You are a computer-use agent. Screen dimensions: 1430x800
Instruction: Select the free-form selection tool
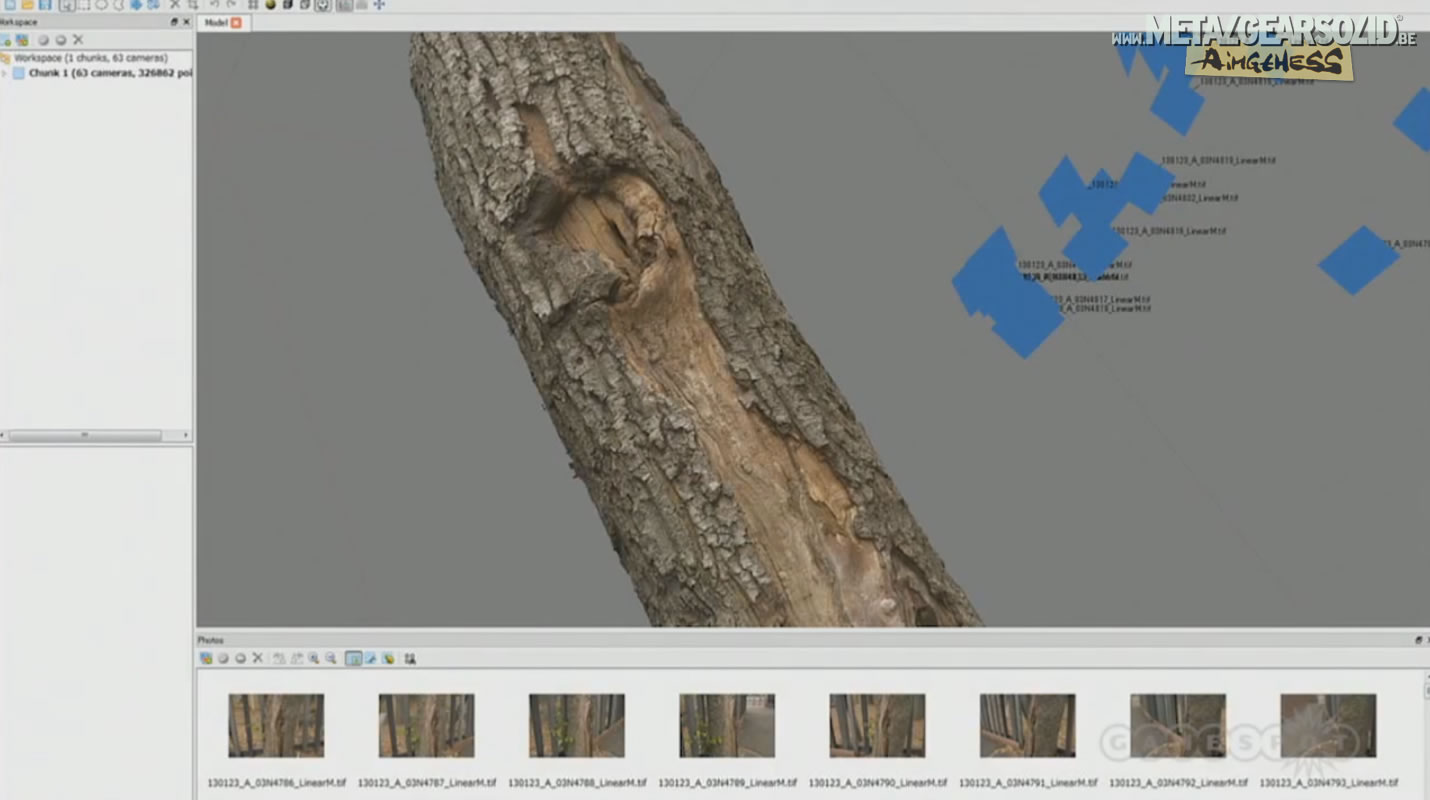(118, 5)
